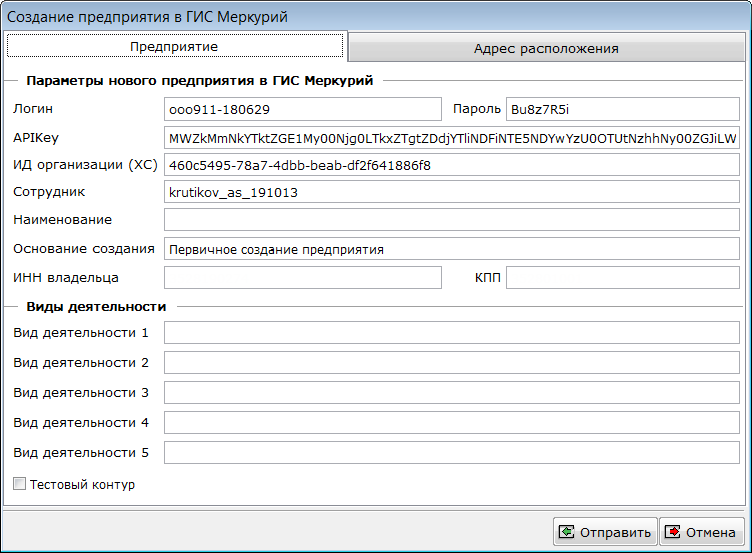This screenshot has width=752, height=553.
Task: Click the Наименование label
Action: 62,220
